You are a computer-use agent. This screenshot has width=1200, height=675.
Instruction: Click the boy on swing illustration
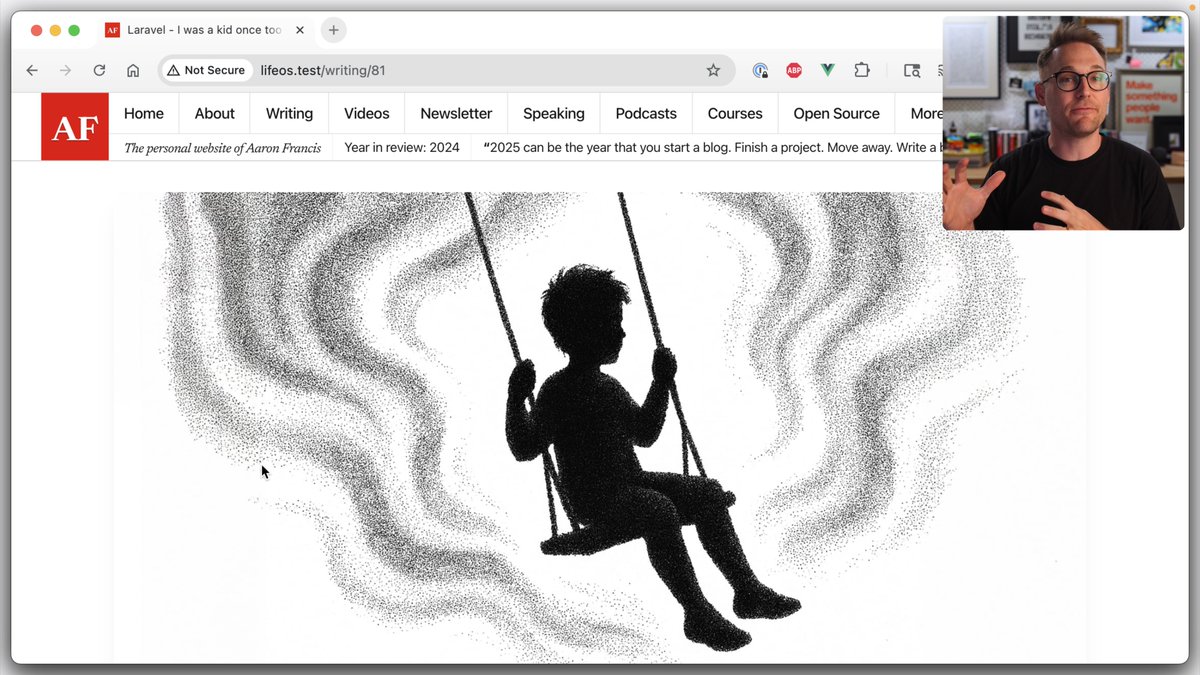(x=600, y=427)
